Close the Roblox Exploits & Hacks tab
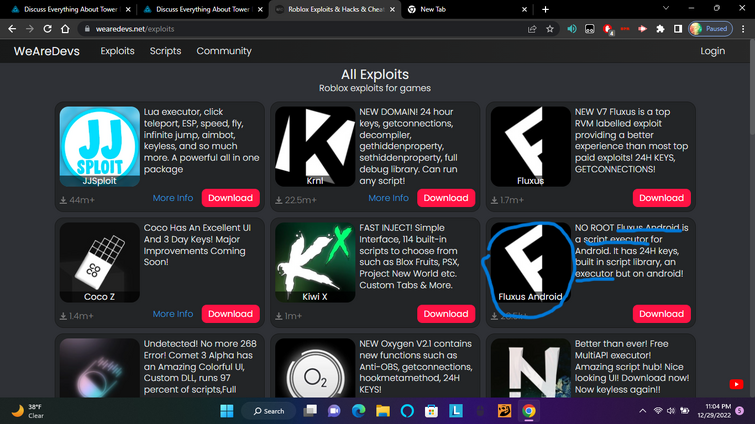 pos(392,9)
